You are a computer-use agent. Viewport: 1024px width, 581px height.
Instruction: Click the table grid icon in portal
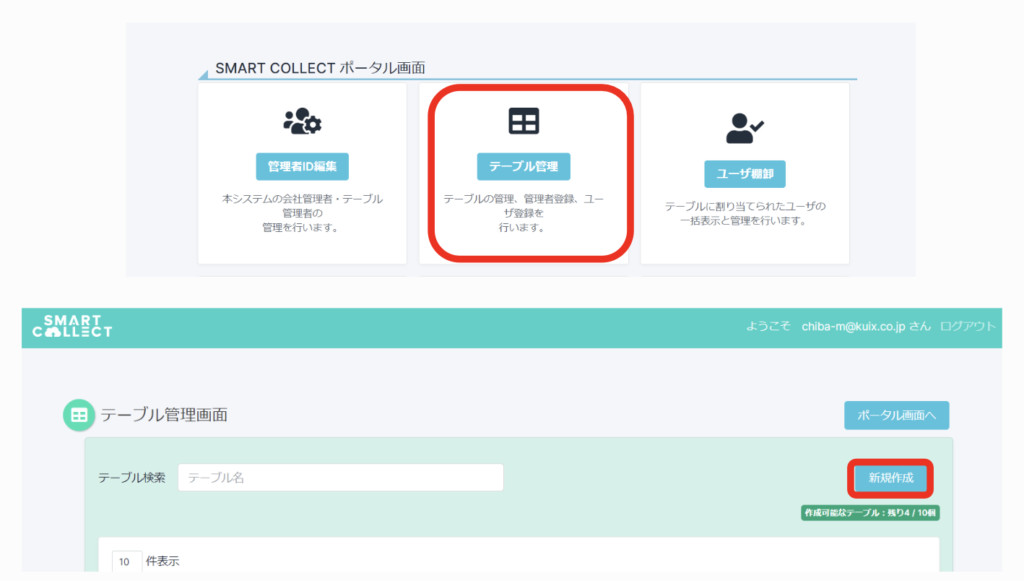coord(524,121)
